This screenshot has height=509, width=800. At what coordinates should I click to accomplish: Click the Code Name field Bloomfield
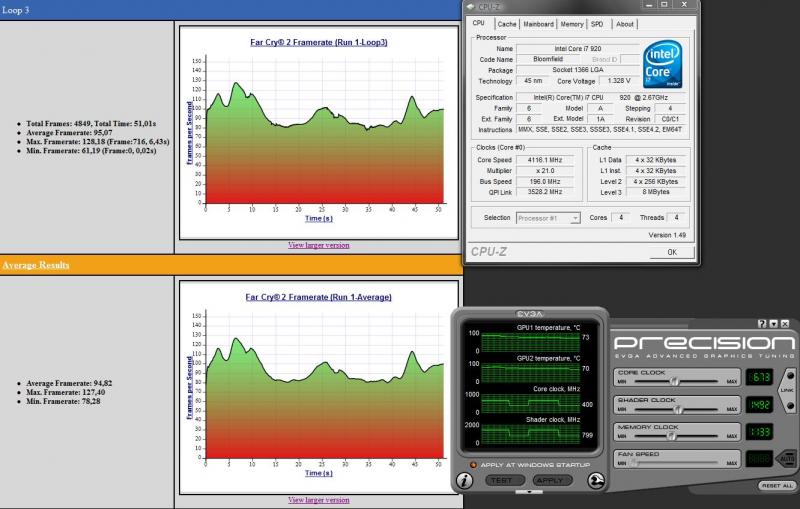point(548,59)
